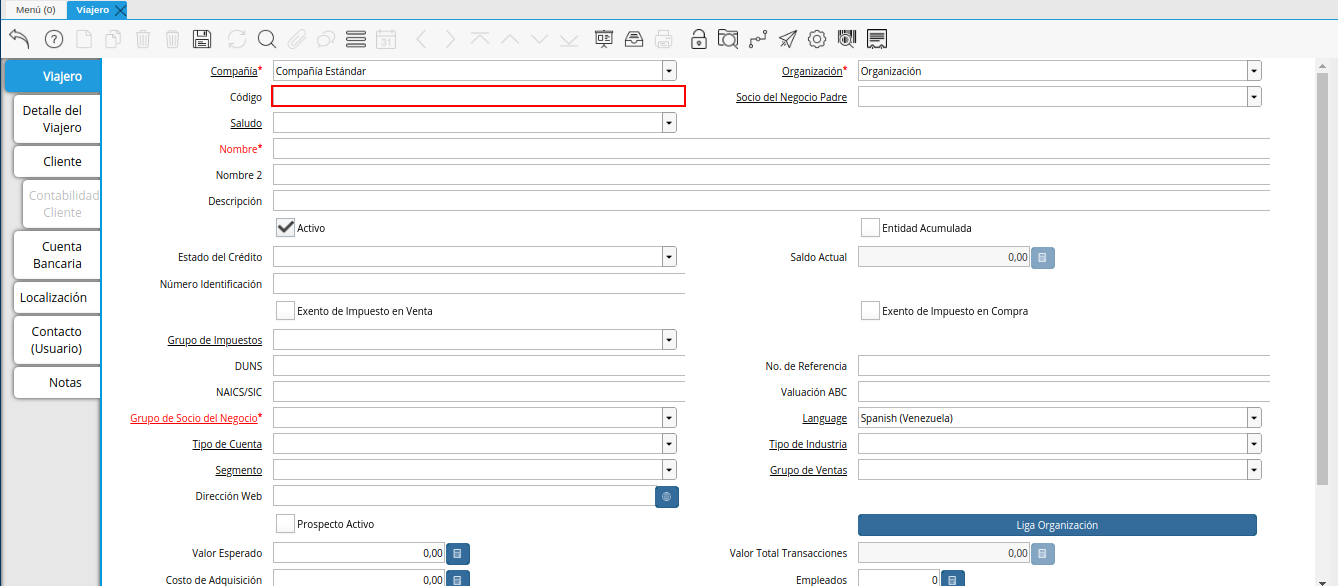
Task: Open the Language dropdown list
Action: 1253,418
